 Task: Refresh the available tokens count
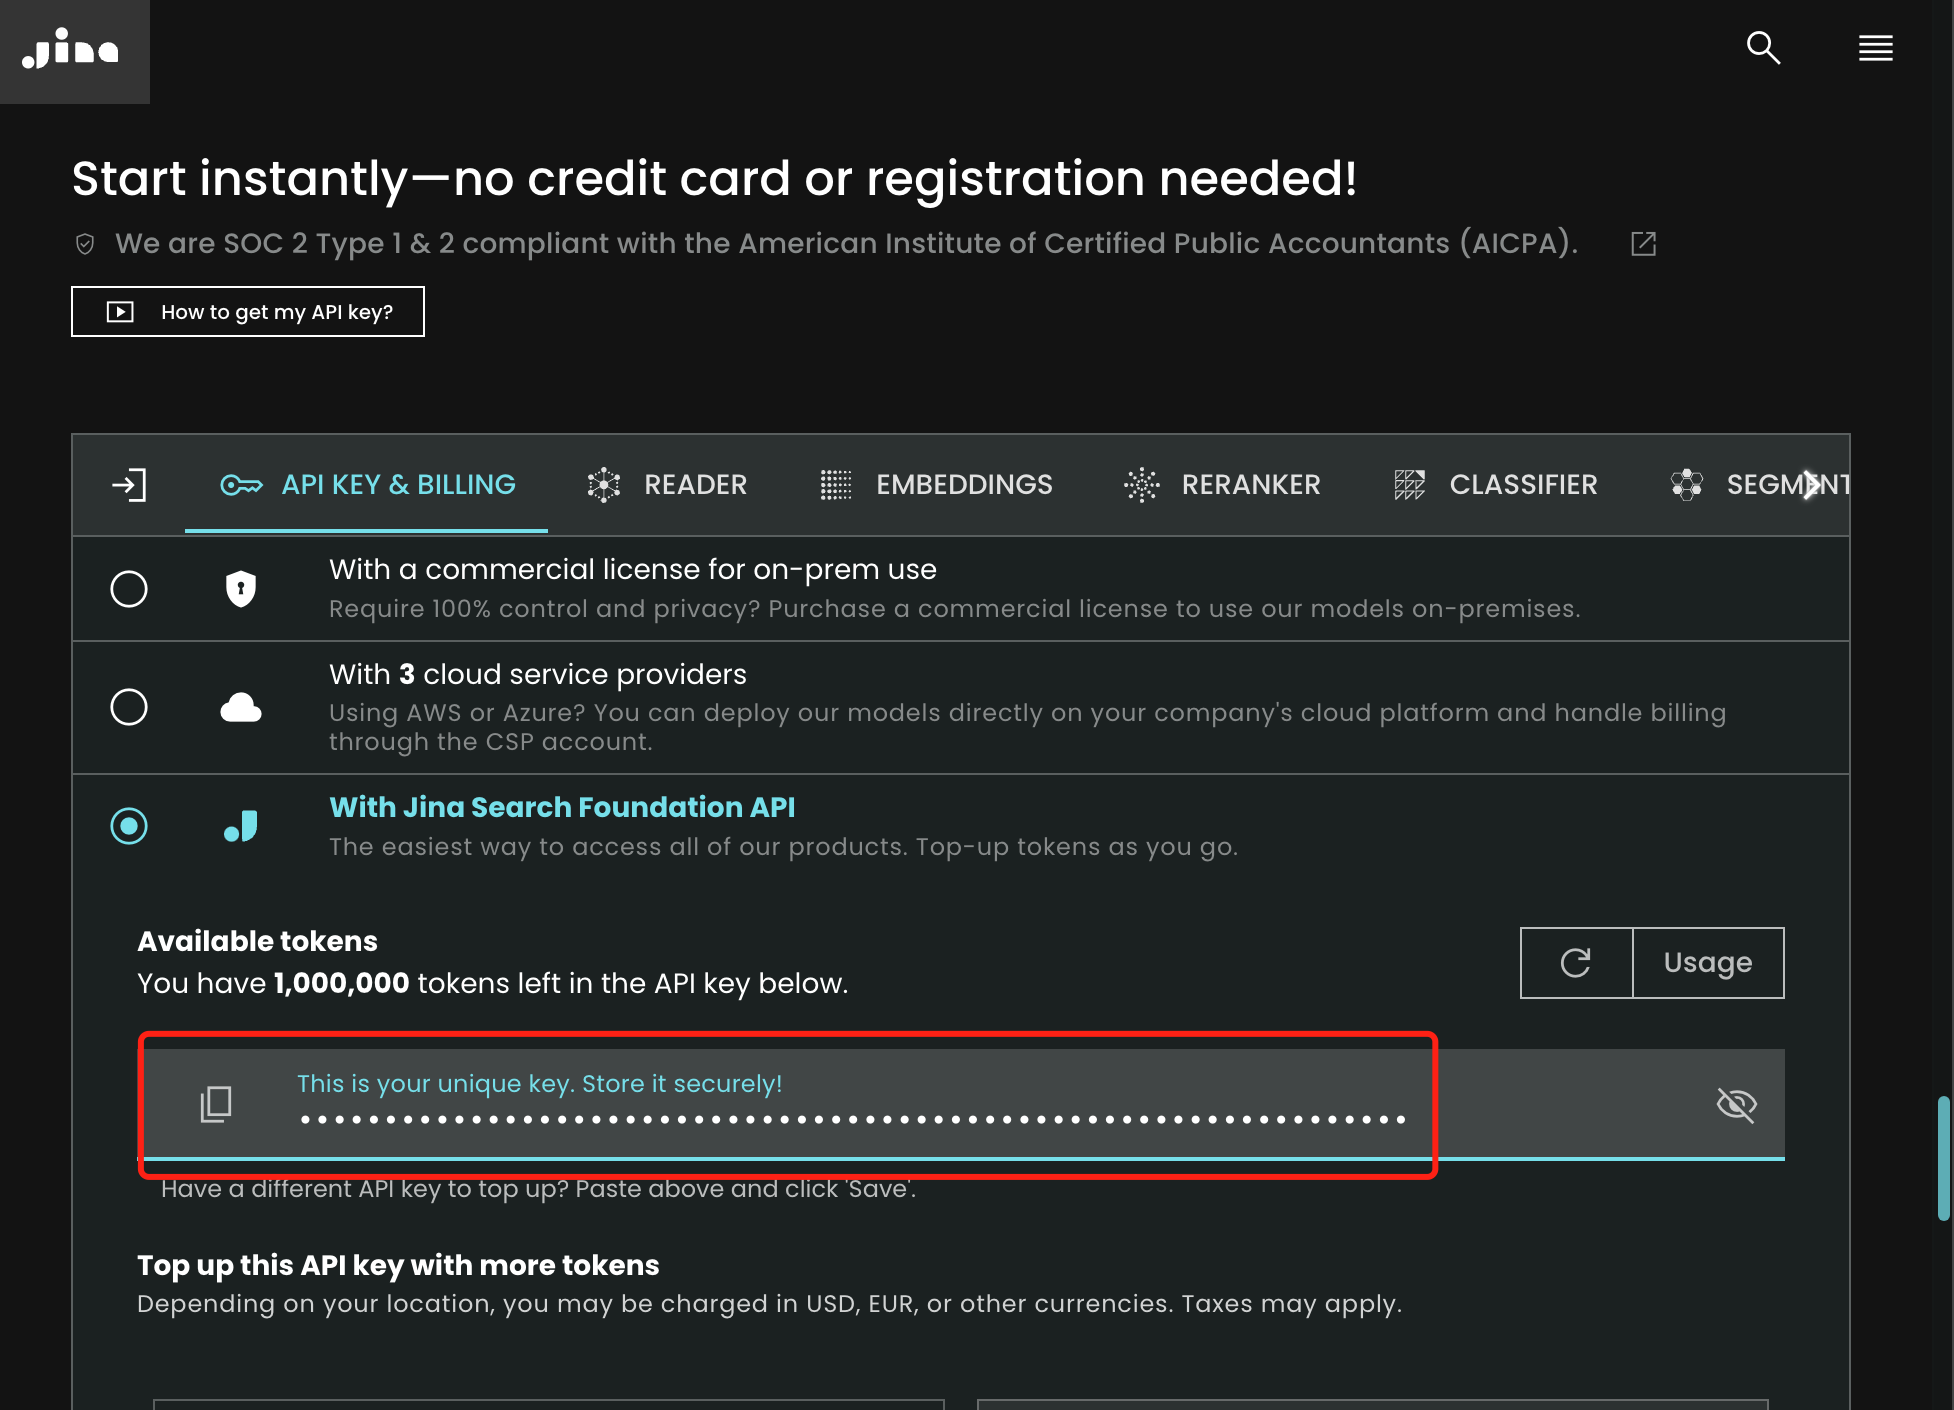1576,963
